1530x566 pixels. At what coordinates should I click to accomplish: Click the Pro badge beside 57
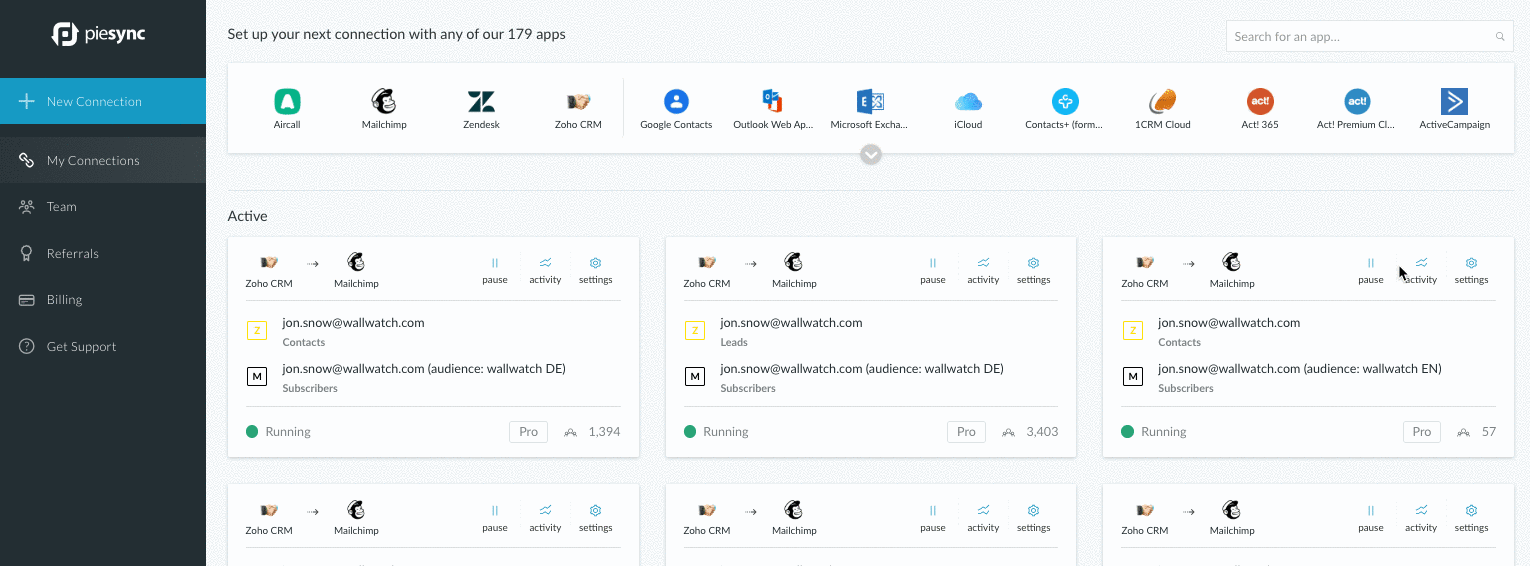point(1422,432)
